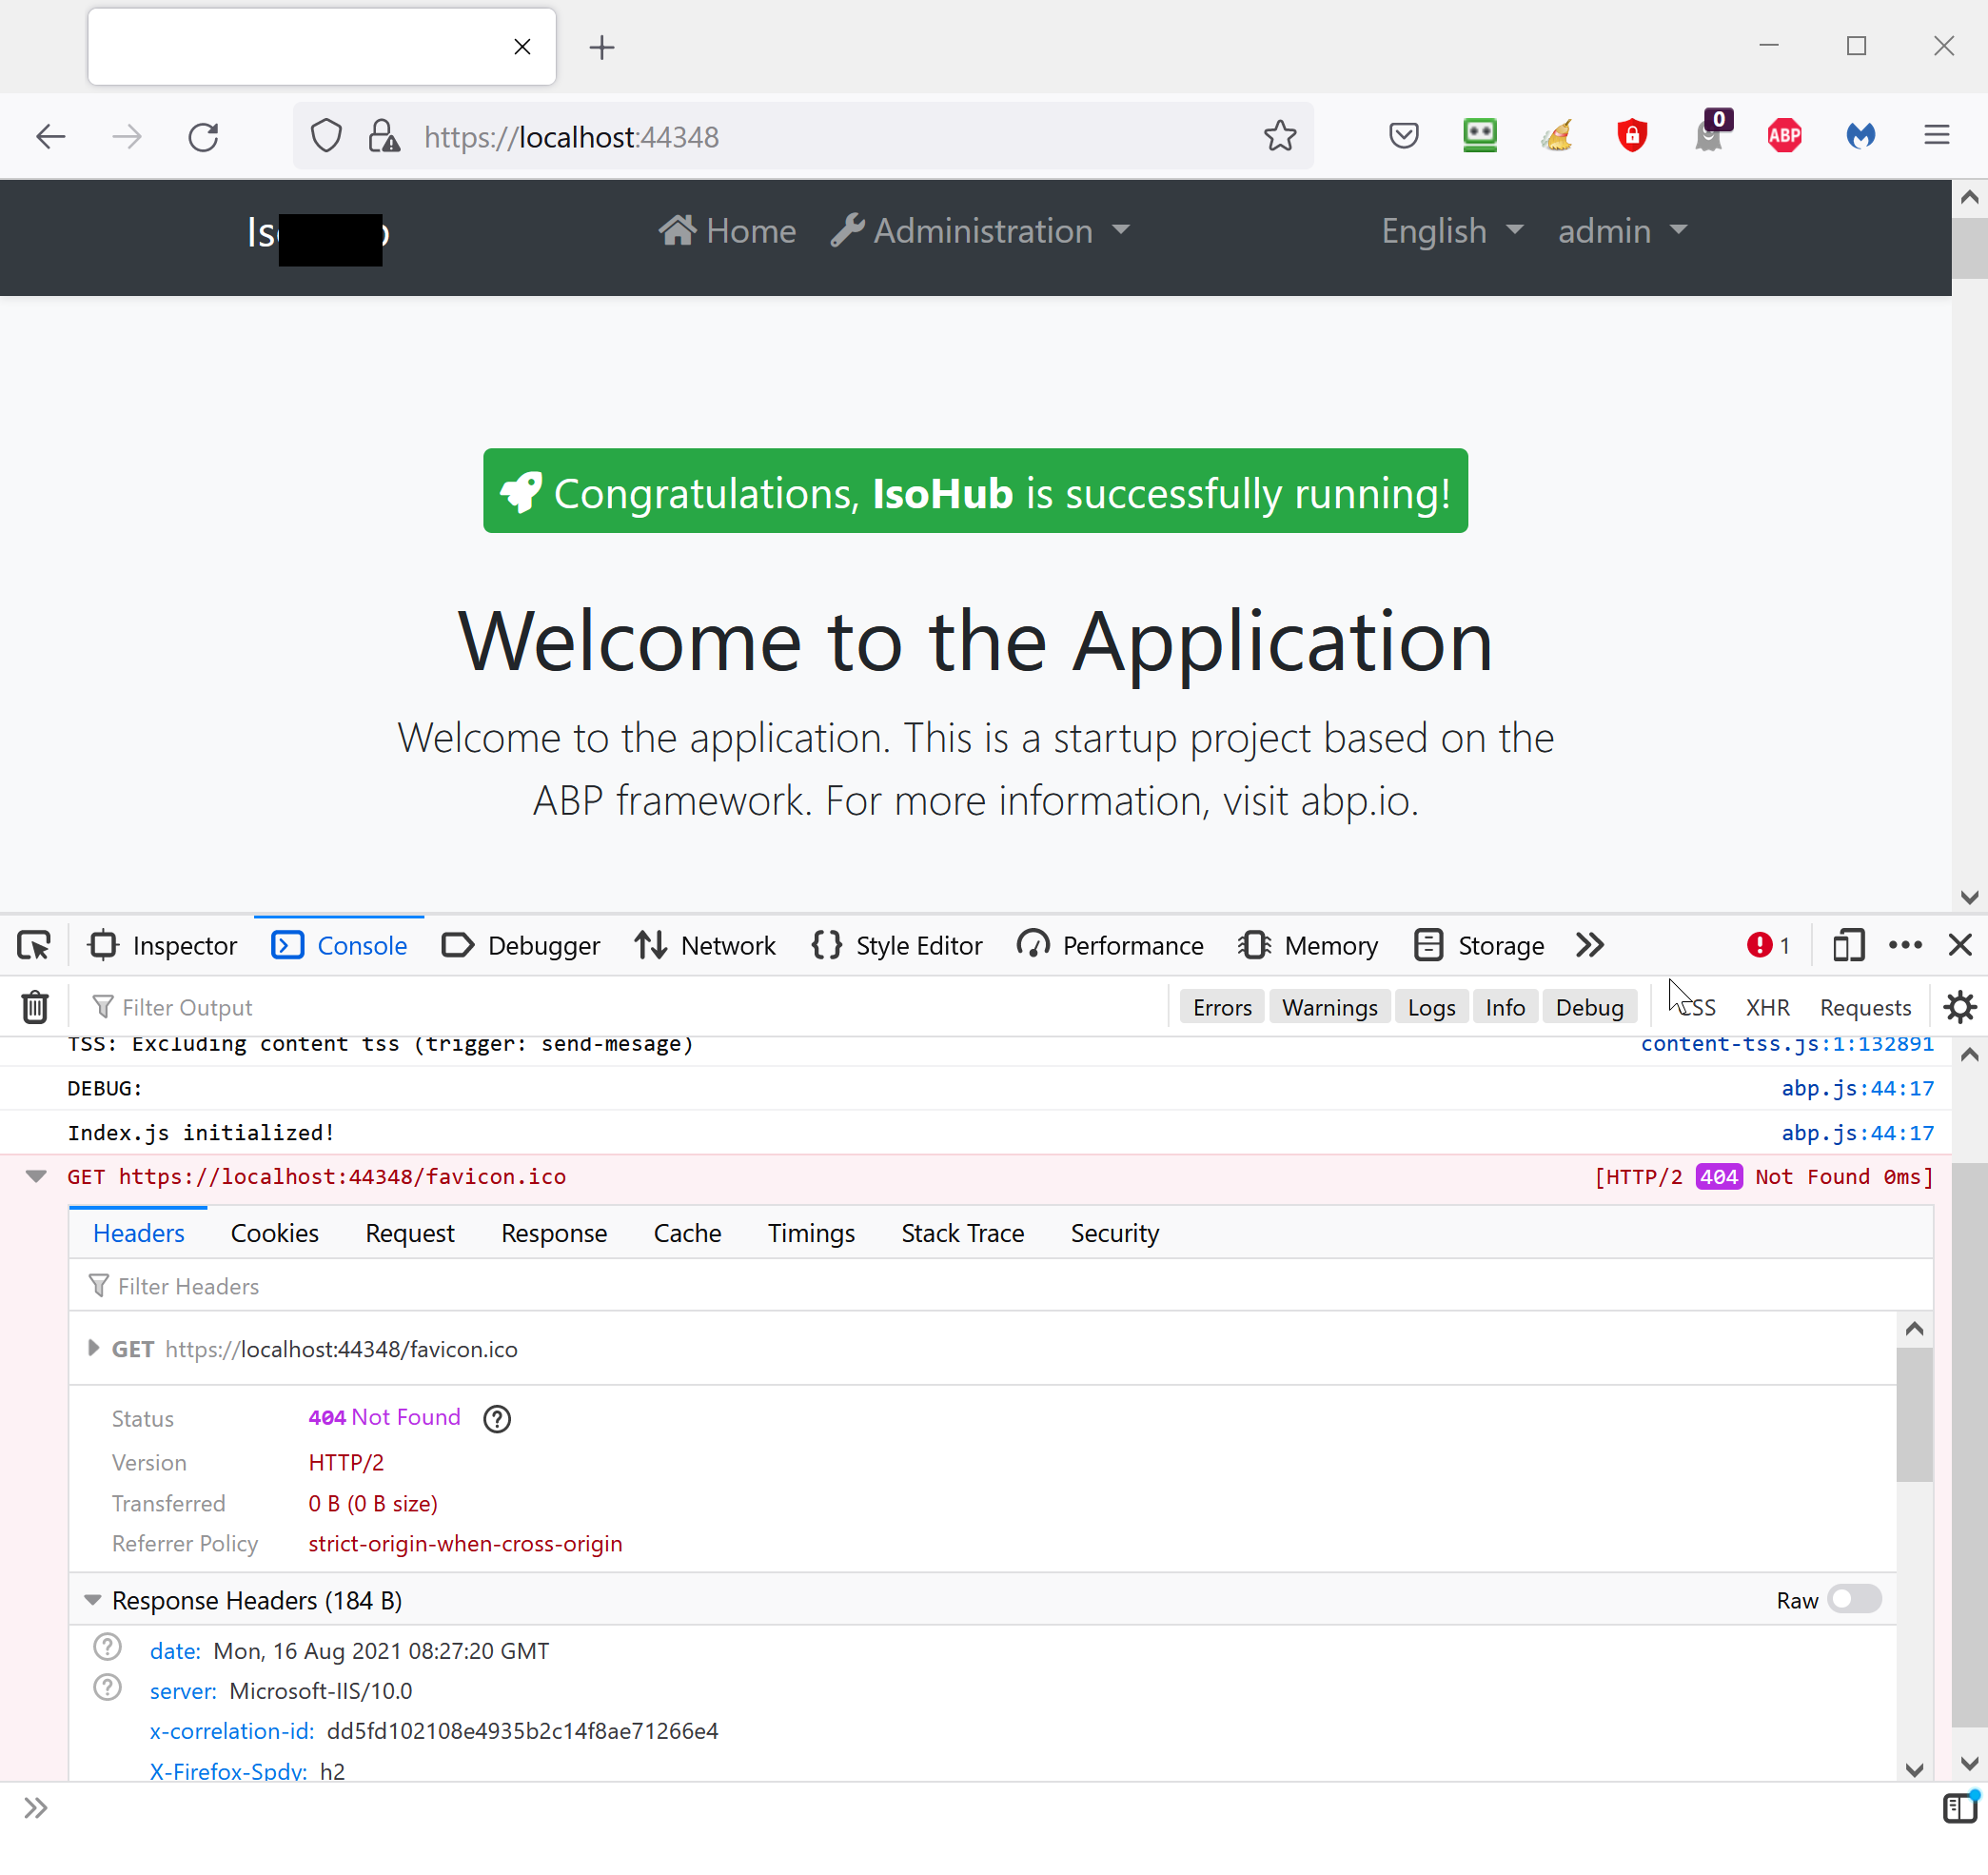This screenshot has height=1875, width=1988.
Task: Toggle the Debug log filter
Action: click(1590, 1007)
